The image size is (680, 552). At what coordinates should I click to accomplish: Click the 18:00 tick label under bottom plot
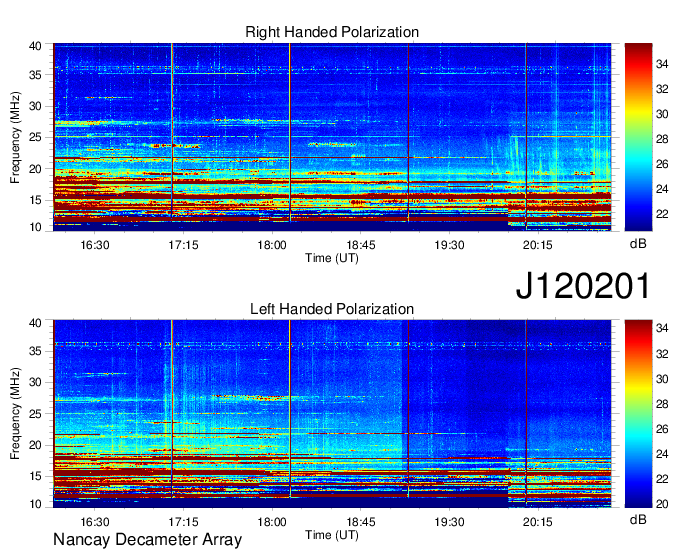[272, 522]
